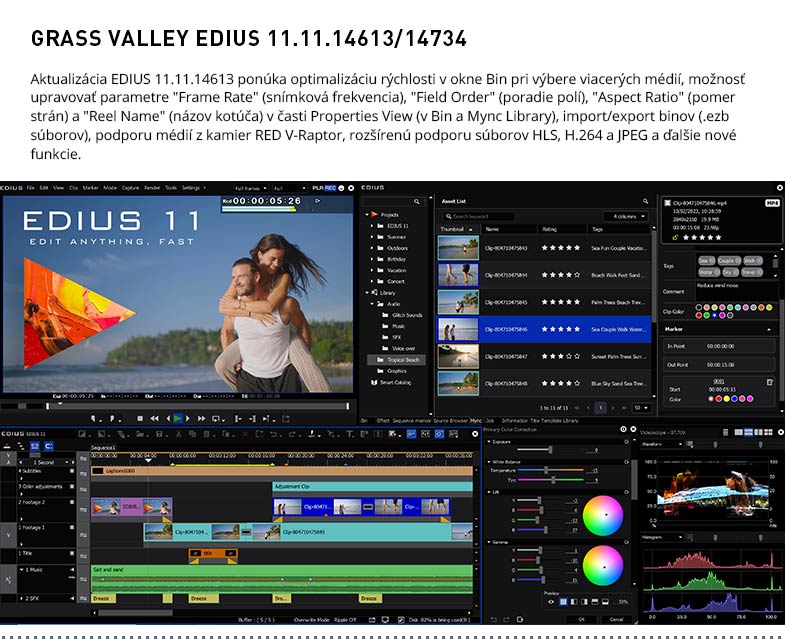Click the Stop button in the EDIUS player
Image resolution: width=785 pixels, height=639 pixels.
tap(140, 418)
